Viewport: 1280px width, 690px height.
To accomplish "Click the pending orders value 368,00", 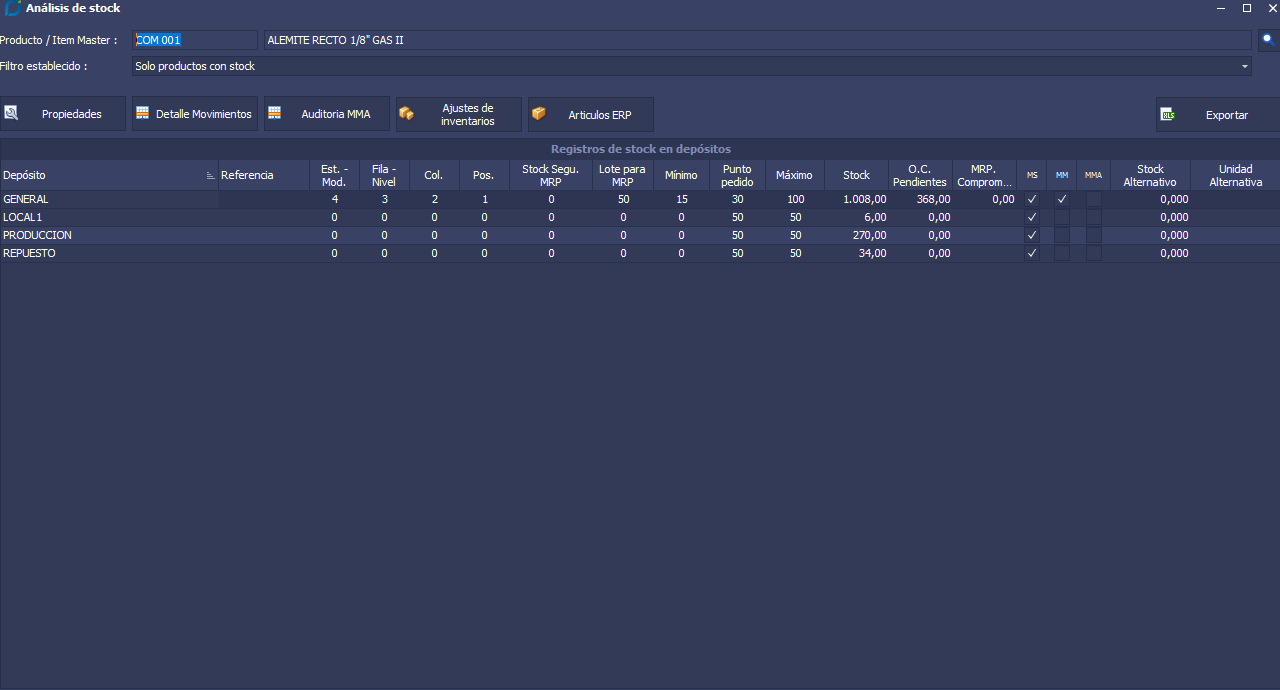I will (x=933, y=199).
